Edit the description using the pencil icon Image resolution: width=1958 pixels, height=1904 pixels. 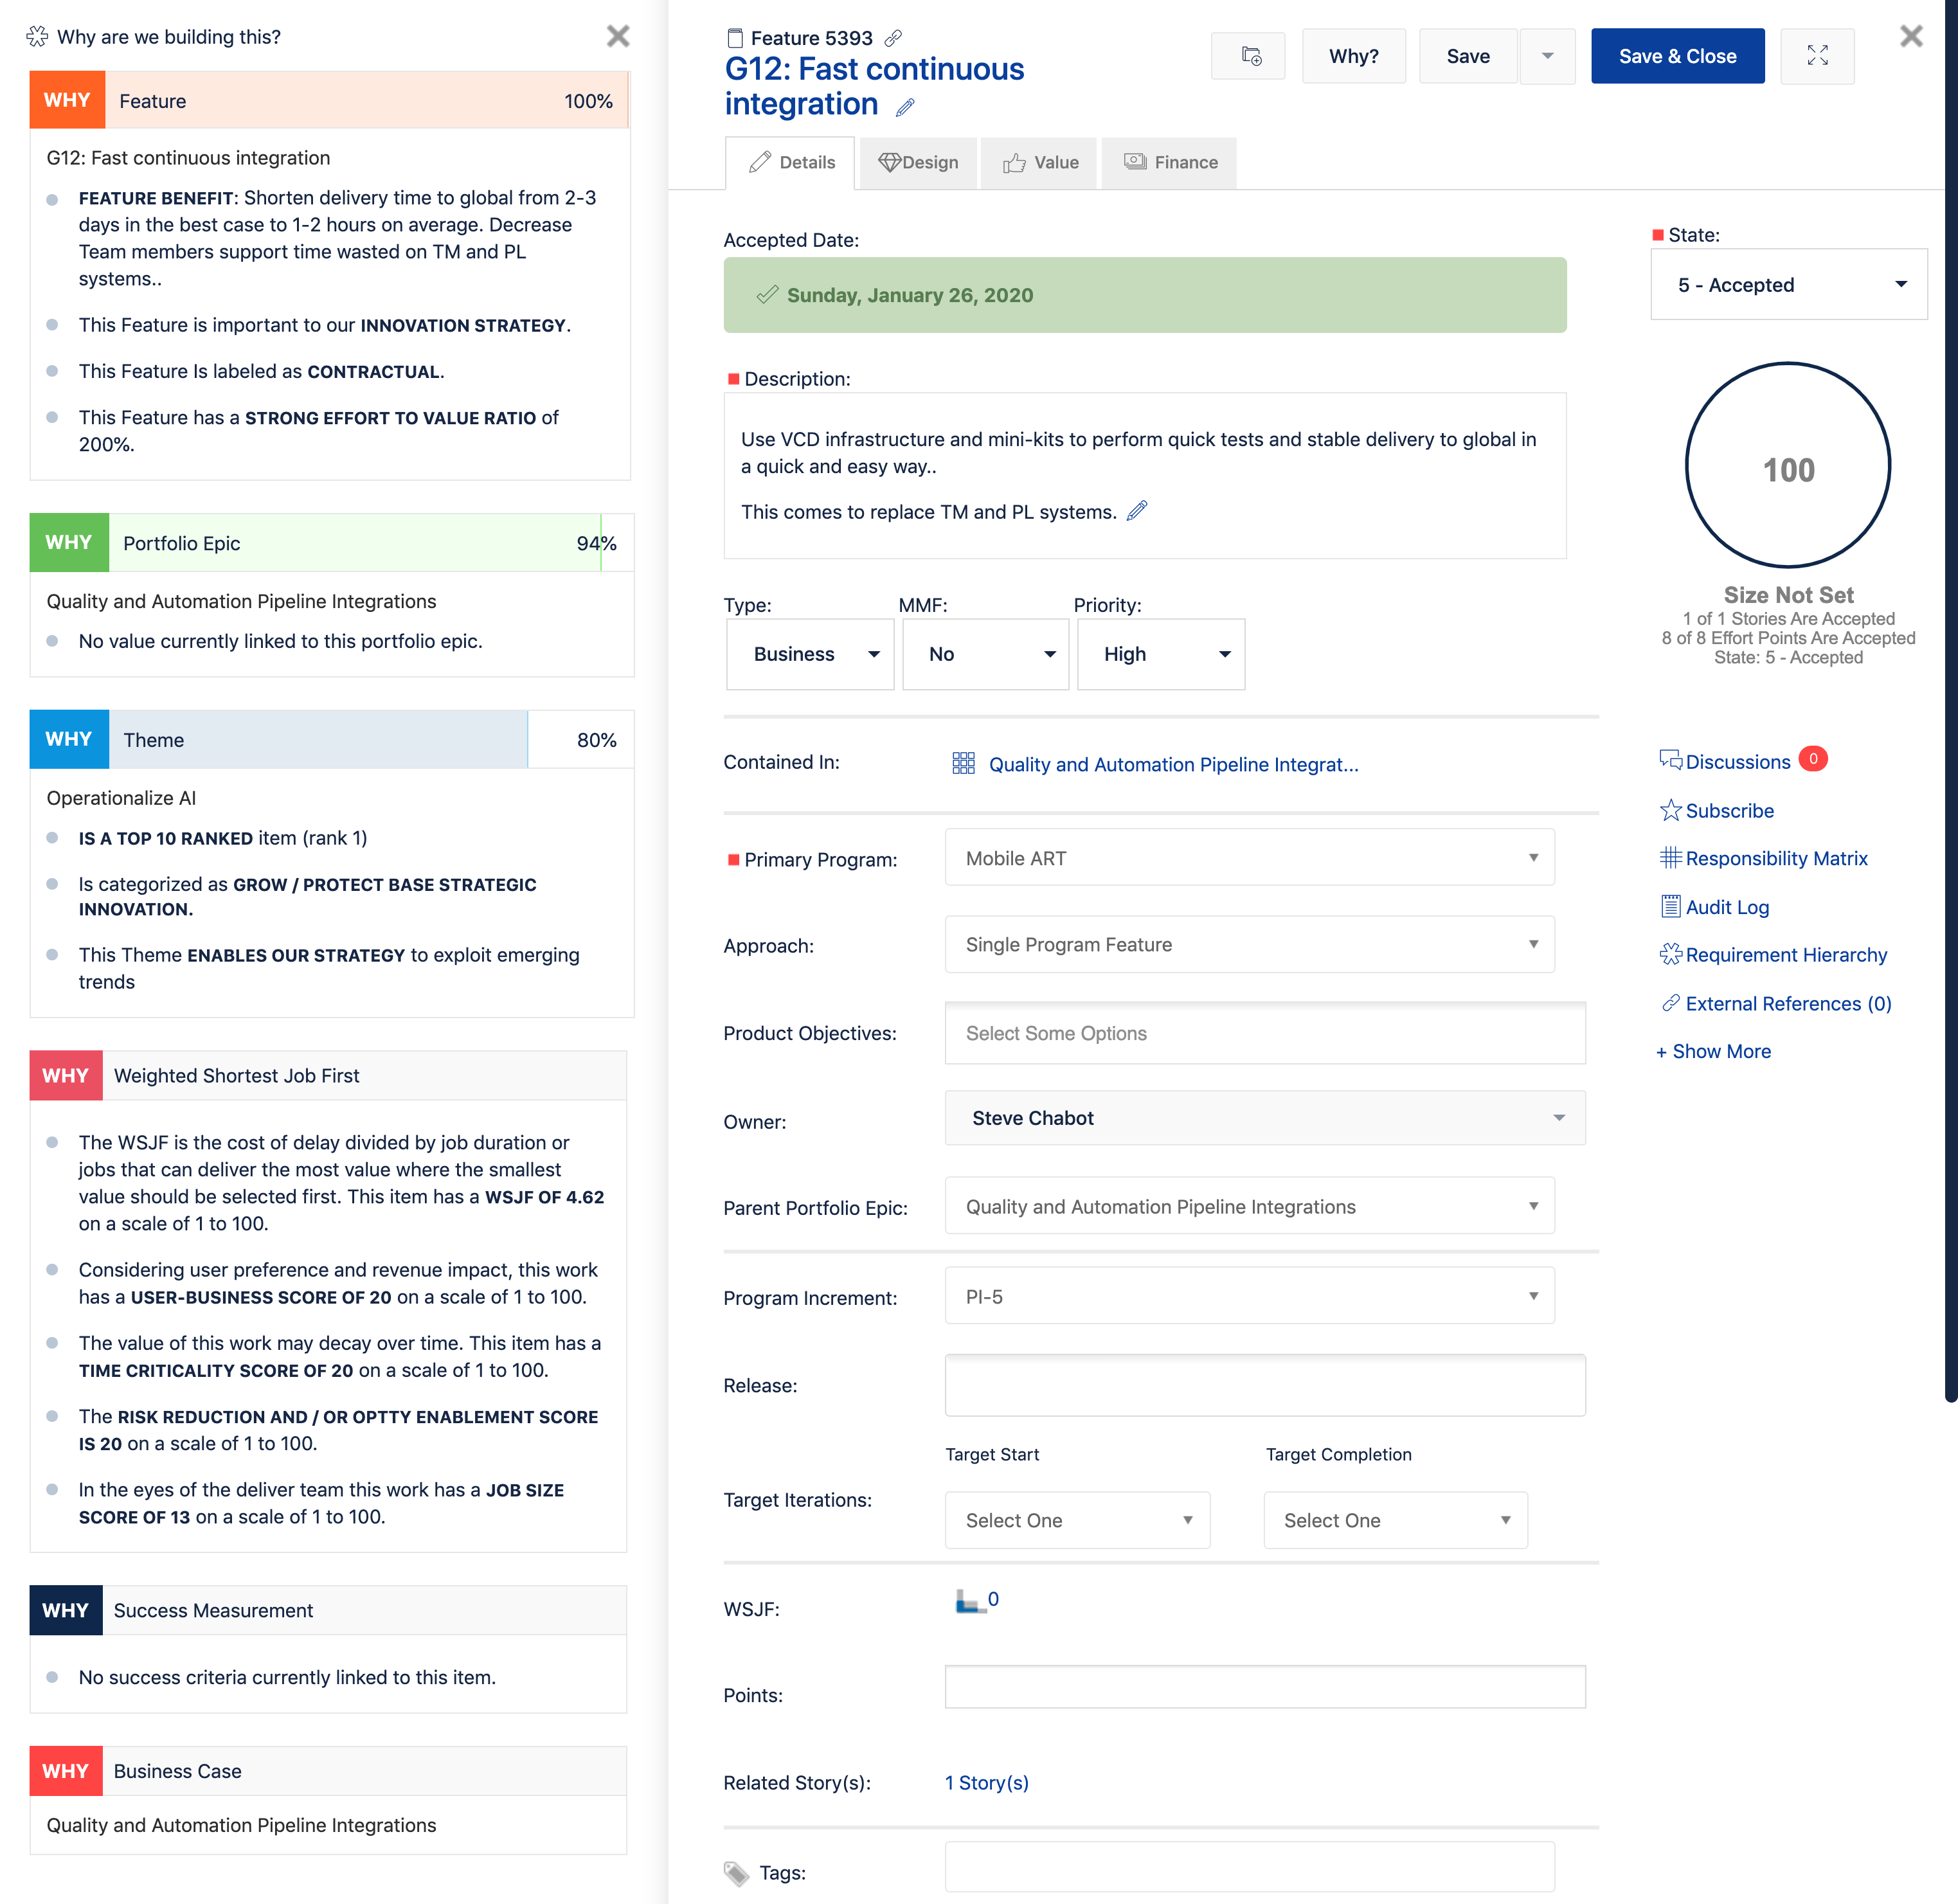pos(1137,511)
